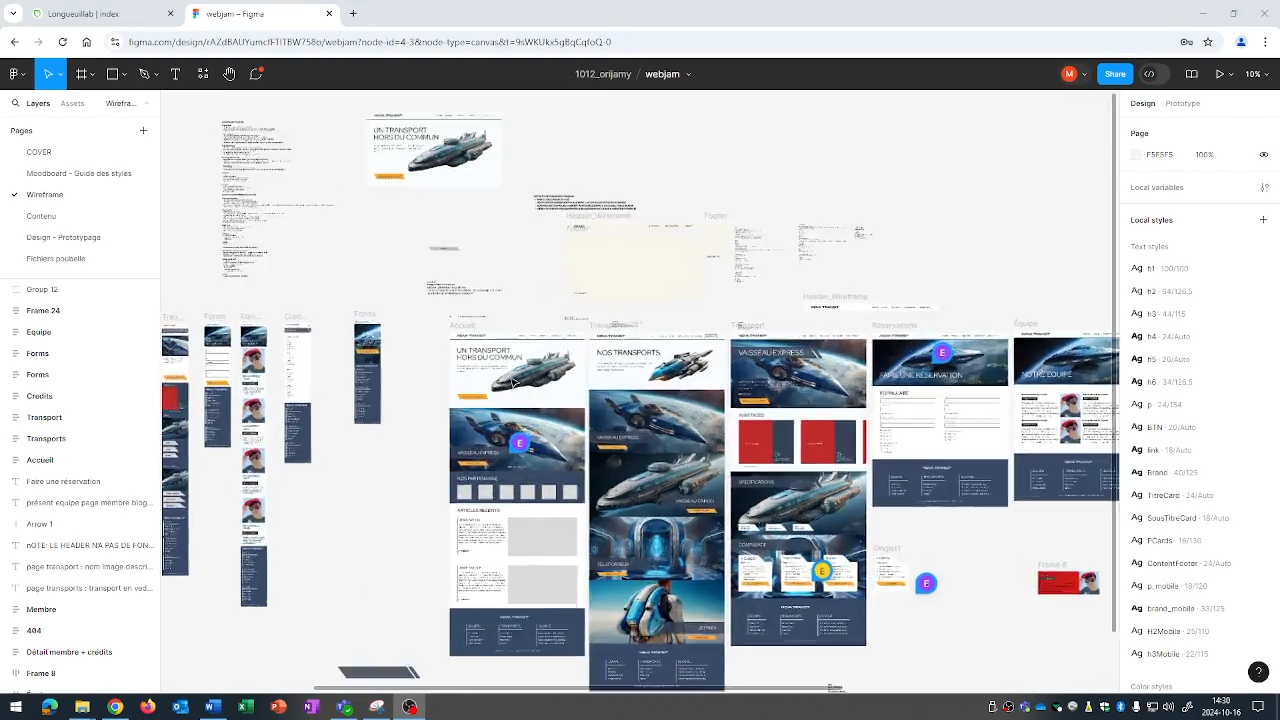Image resolution: width=1280 pixels, height=720 pixels.
Task: Open local variables settings icon
Action: tap(1264, 188)
